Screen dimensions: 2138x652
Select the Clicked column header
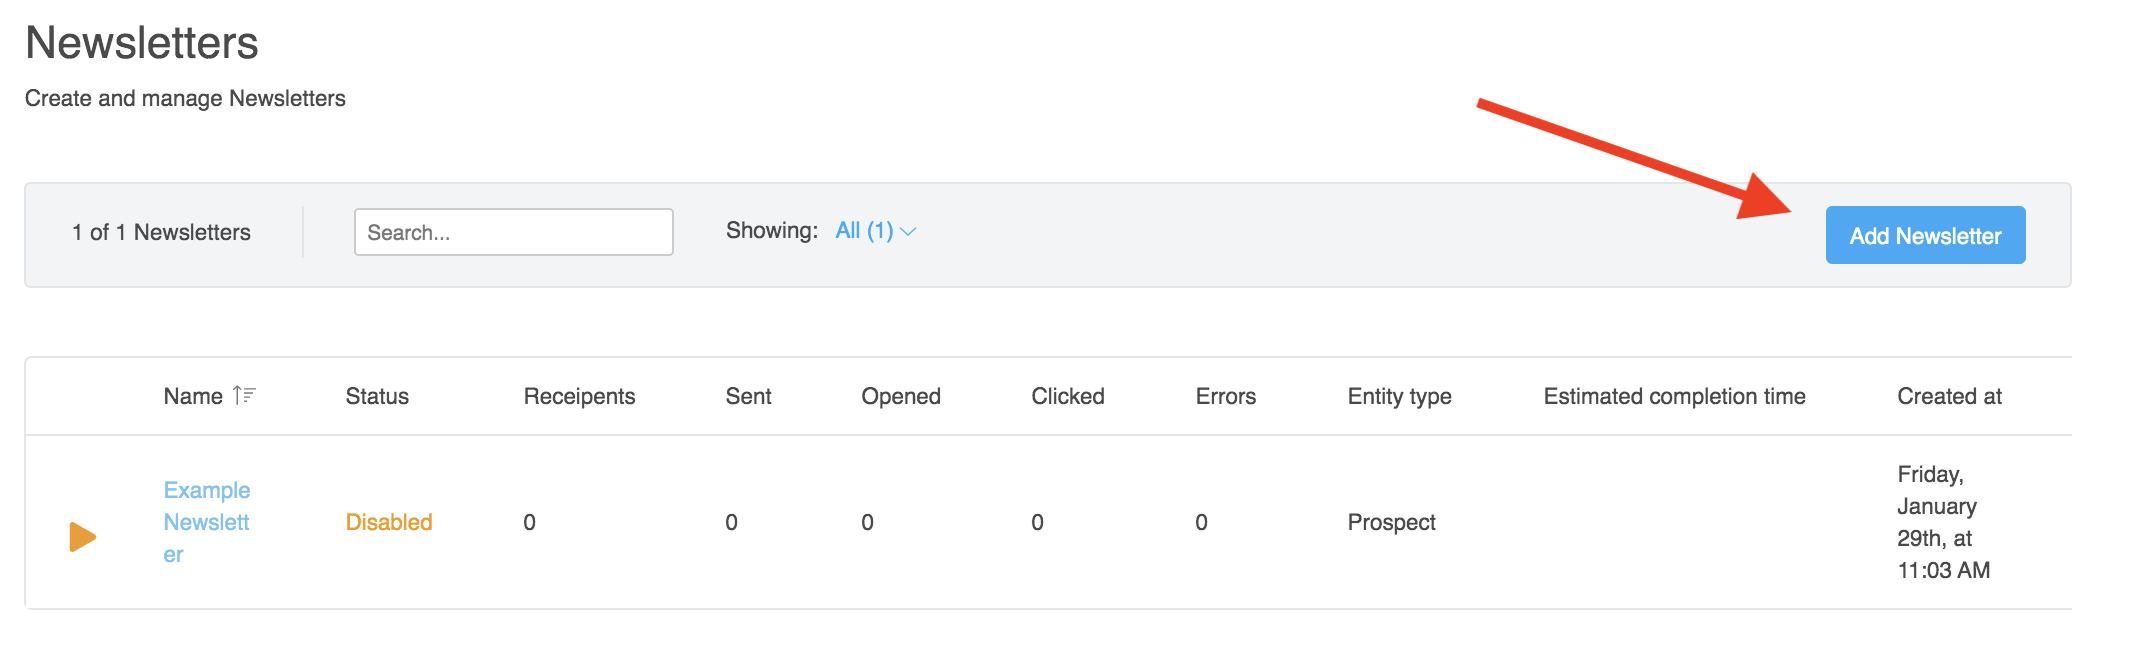click(x=1068, y=396)
